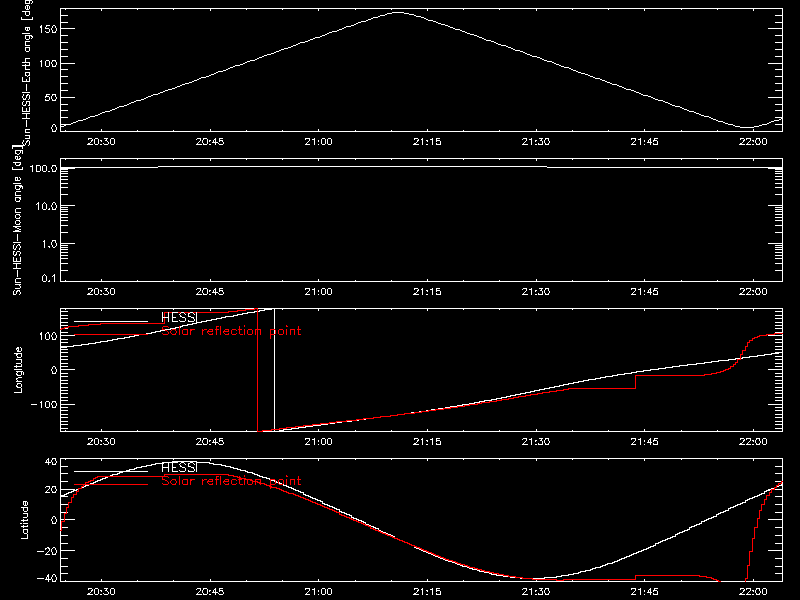Click the 20:30 tick label under the Moon angle plot
Image resolution: width=800 pixels, height=600 pixels.
[x=101, y=292]
